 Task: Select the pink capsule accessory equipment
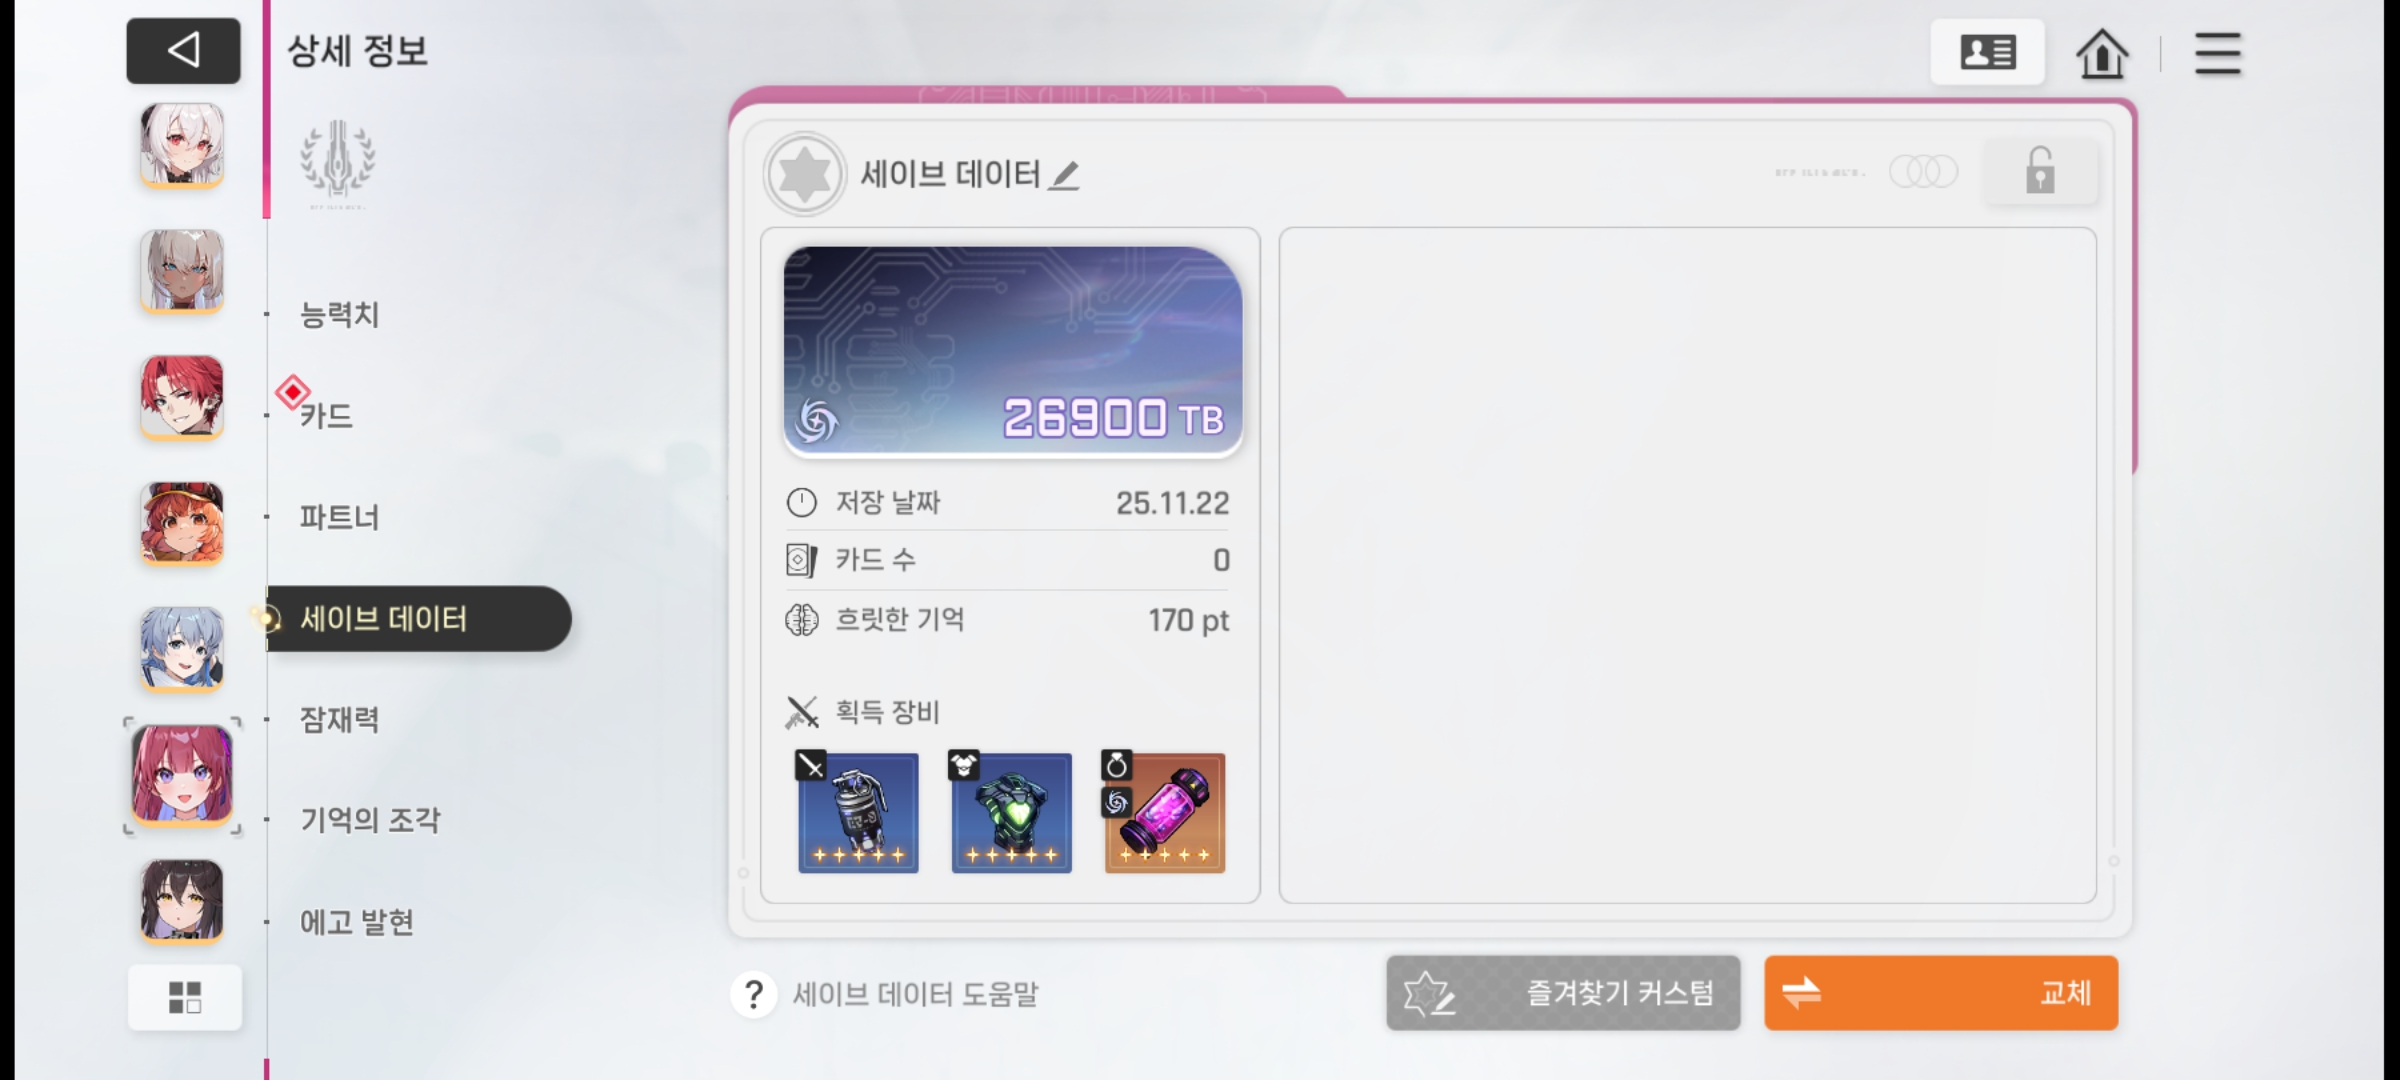(x=1165, y=812)
